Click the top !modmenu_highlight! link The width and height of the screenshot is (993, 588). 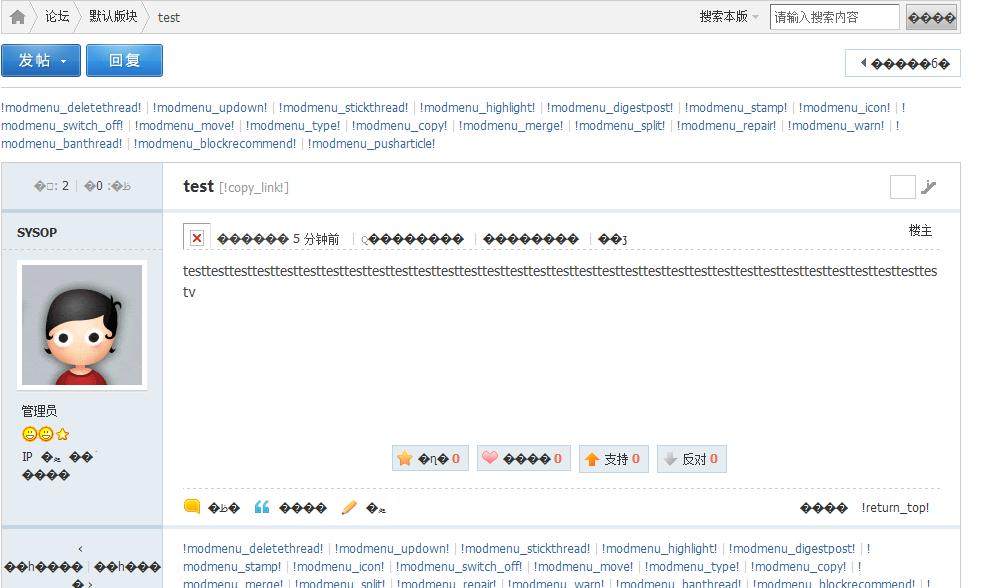point(478,108)
